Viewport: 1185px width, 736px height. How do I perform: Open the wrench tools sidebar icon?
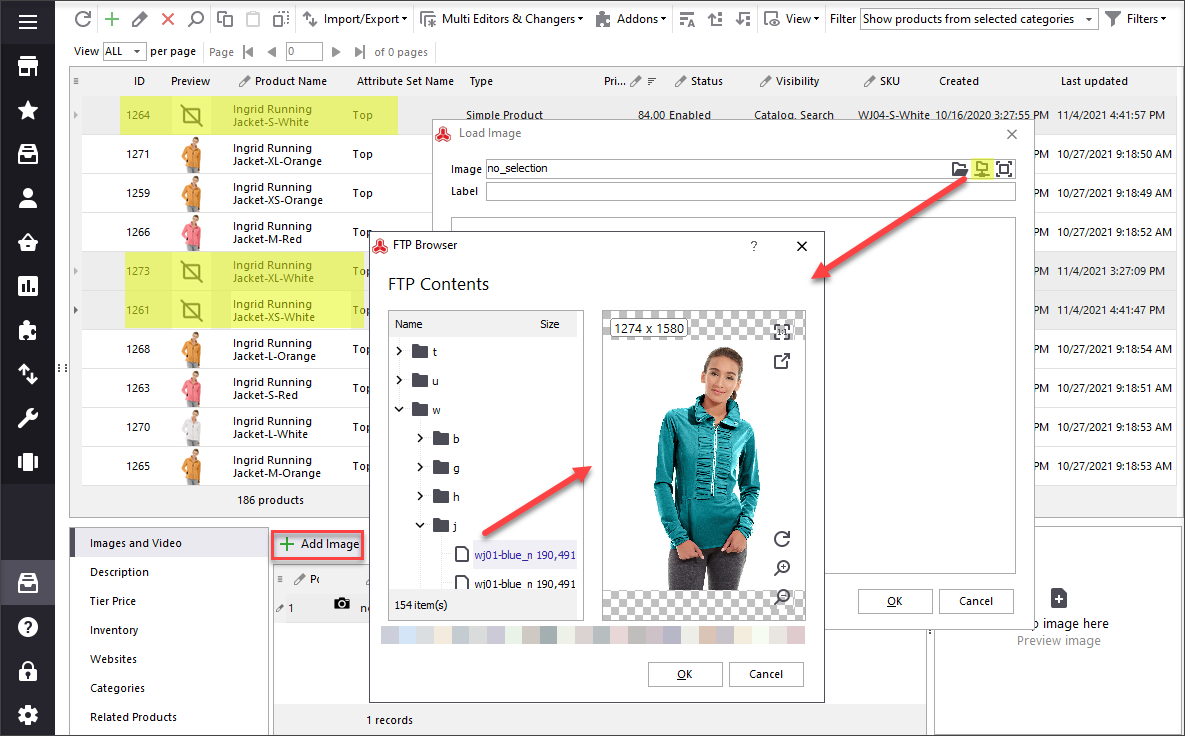tap(28, 418)
